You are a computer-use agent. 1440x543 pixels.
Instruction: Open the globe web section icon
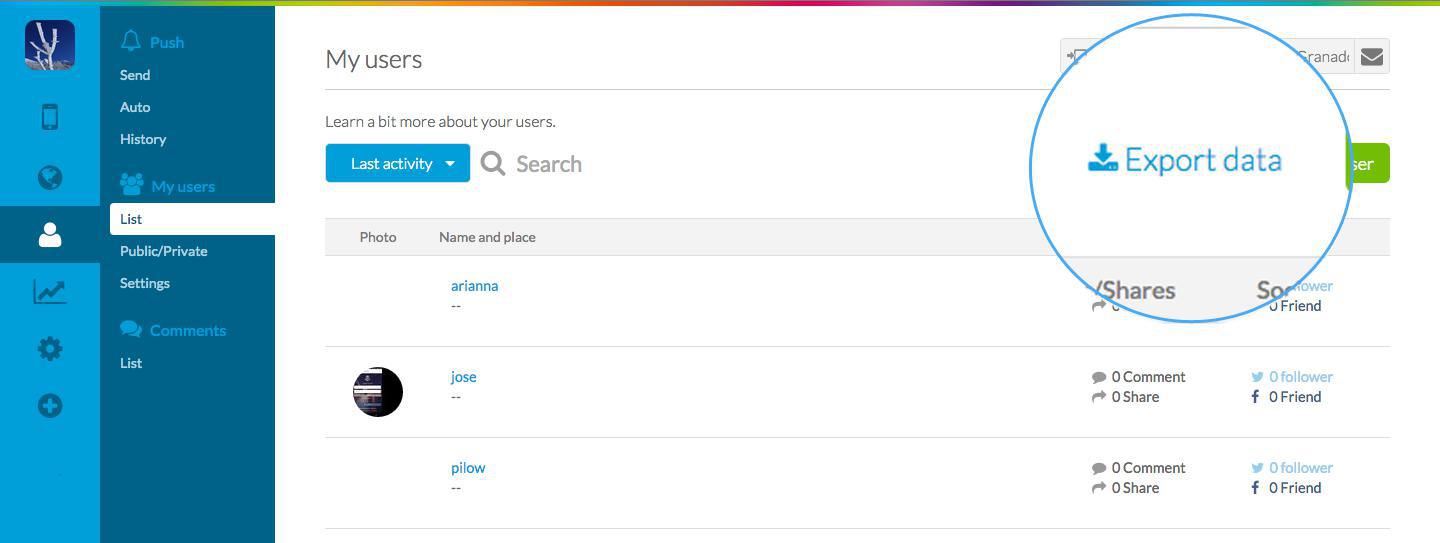click(50, 178)
